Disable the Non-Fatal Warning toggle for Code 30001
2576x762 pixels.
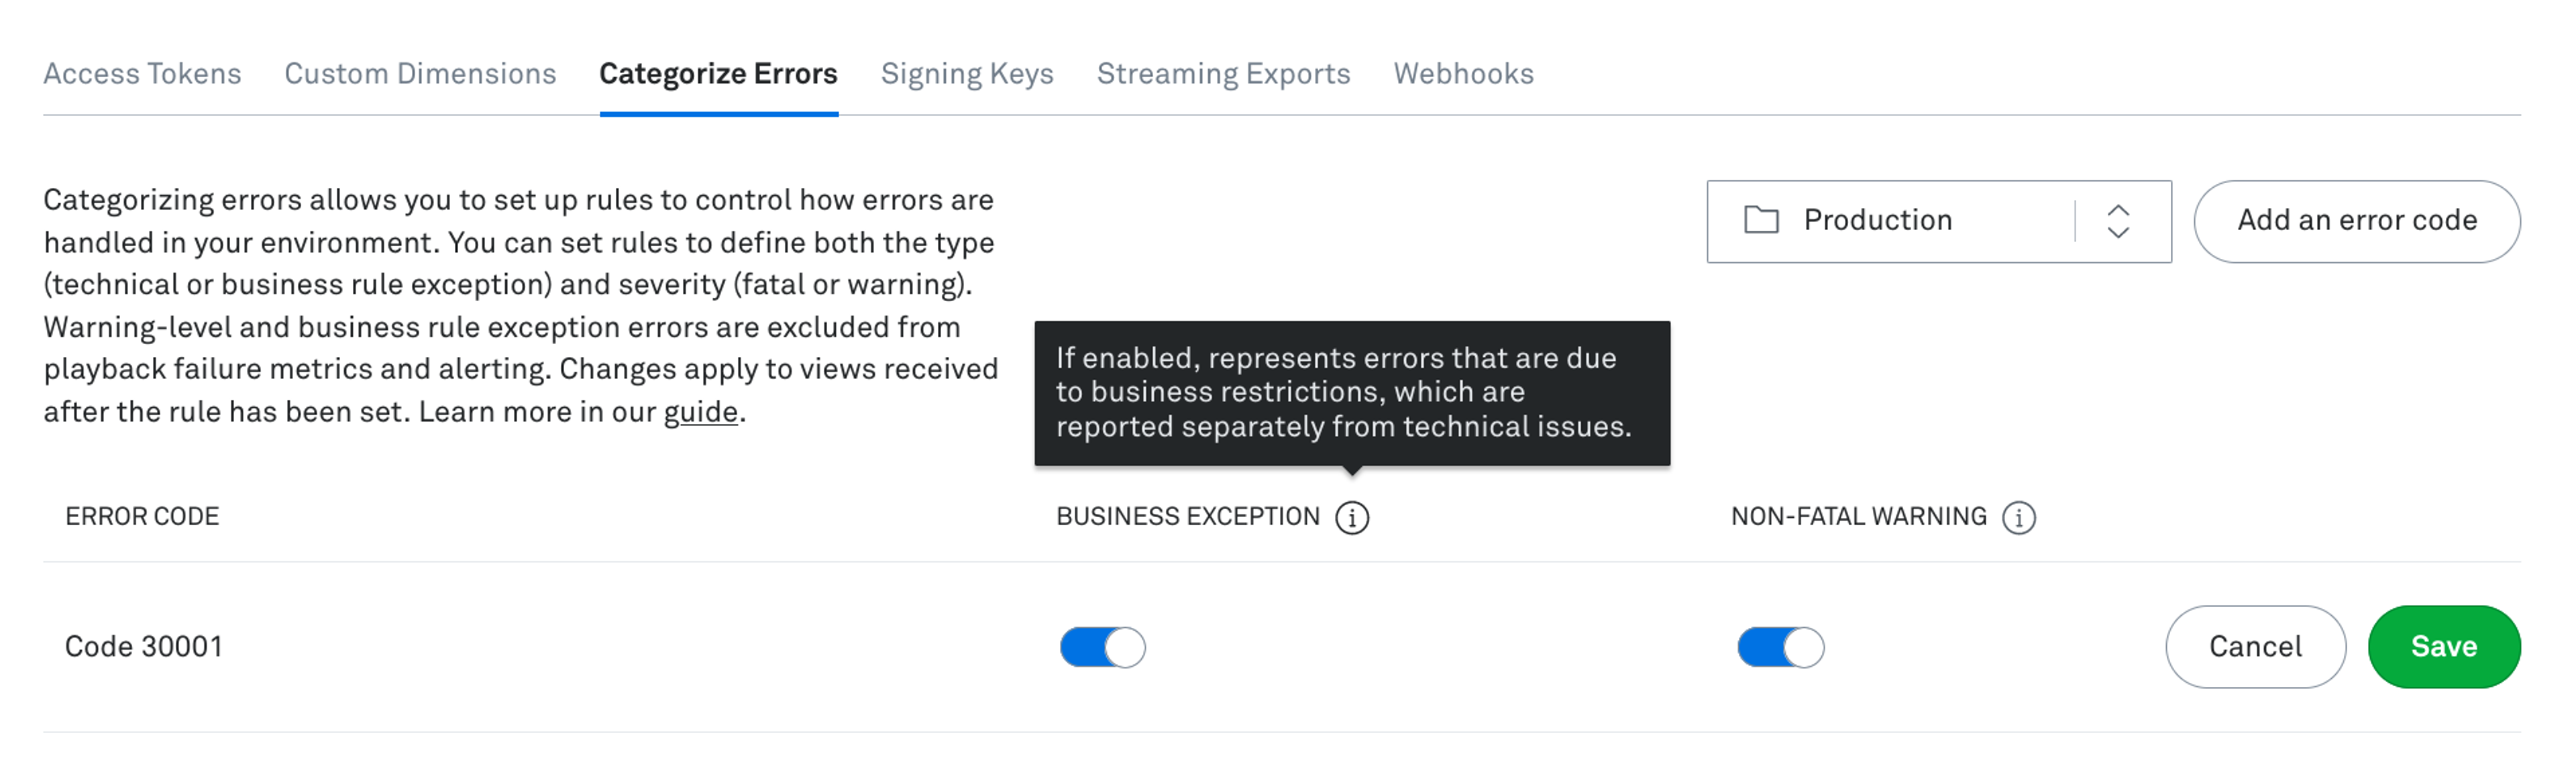click(1779, 647)
